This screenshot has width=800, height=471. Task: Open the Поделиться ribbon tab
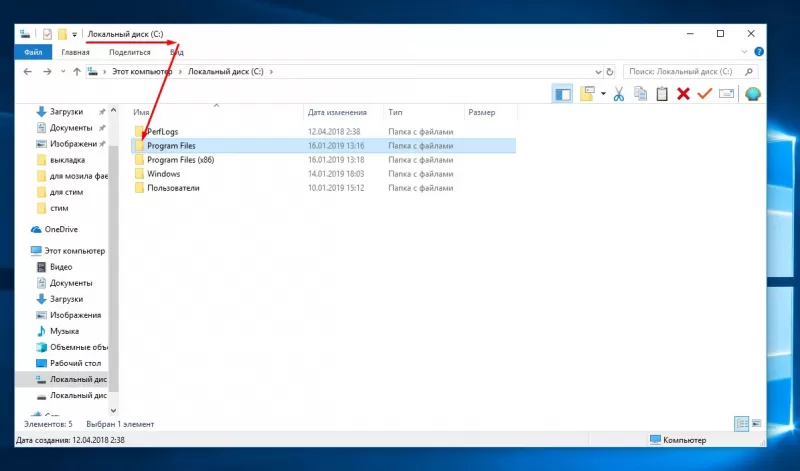coord(130,52)
